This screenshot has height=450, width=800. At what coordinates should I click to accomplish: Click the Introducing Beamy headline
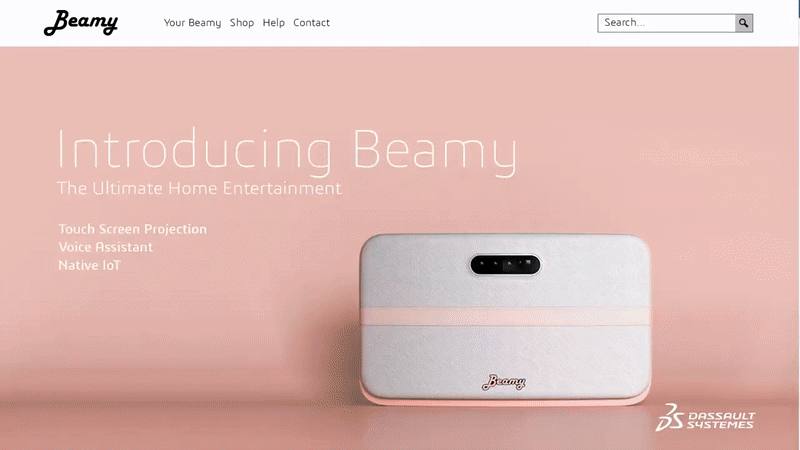(287, 151)
